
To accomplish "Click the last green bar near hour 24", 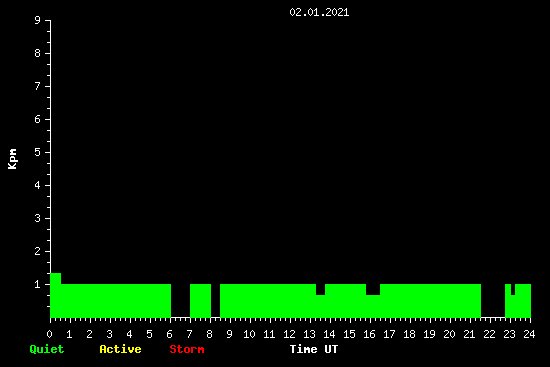I will click(x=523, y=301).
